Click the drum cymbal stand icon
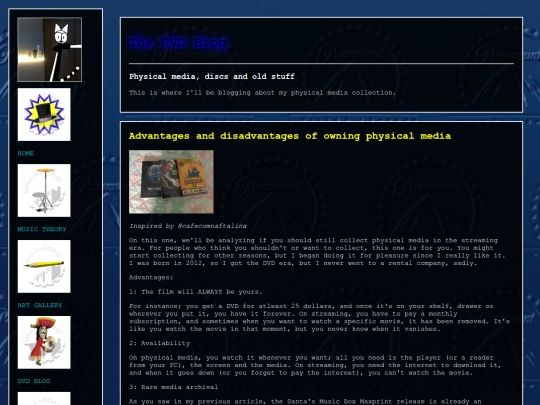This screenshot has height=405, width=540. tap(44, 190)
